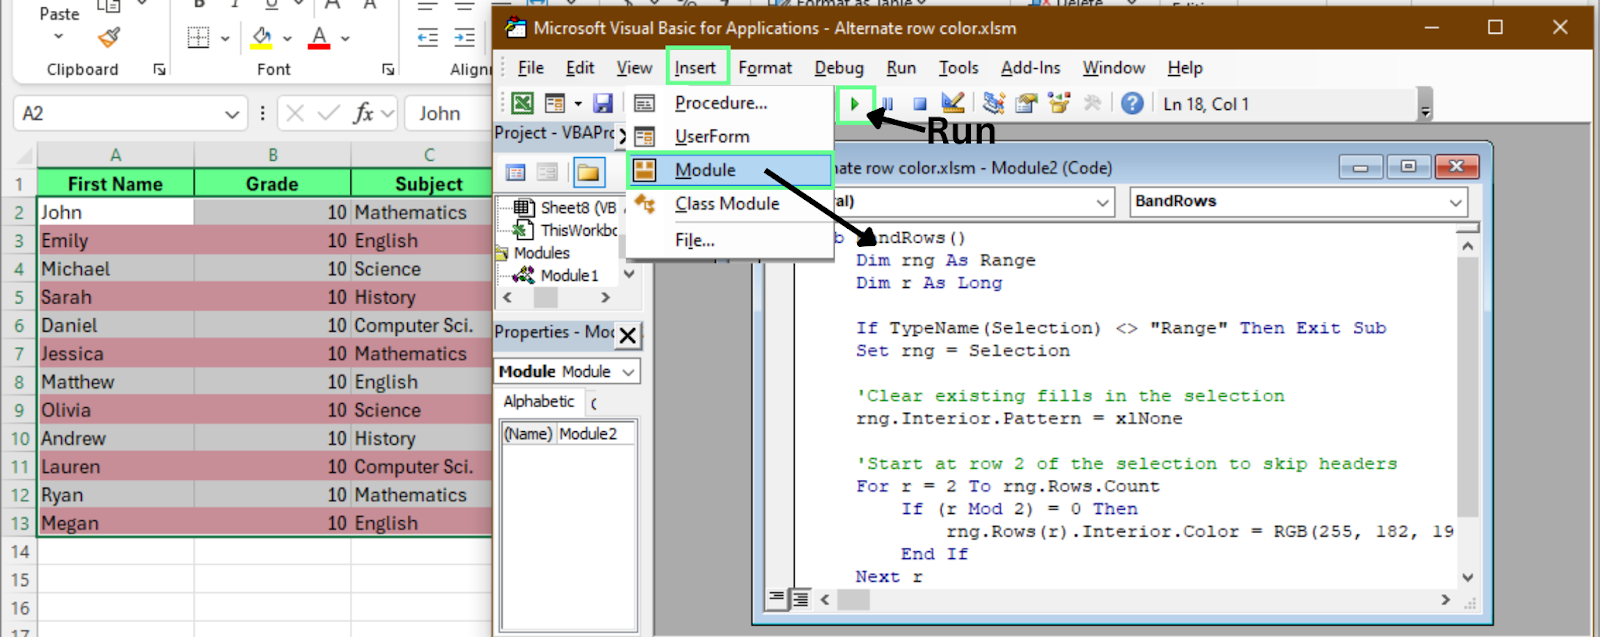Click the Cancel (X) icon in formula bar

click(295, 113)
